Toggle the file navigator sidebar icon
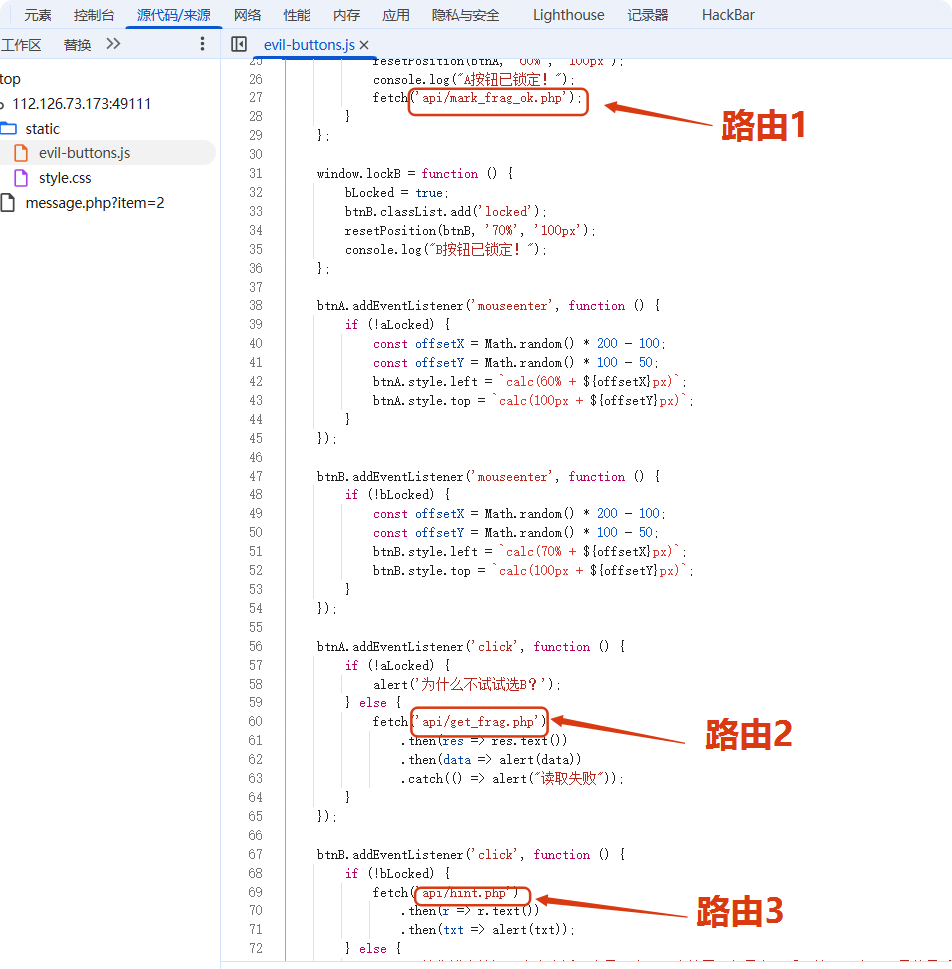This screenshot has width=952, height=969. (x=239, y=44)
